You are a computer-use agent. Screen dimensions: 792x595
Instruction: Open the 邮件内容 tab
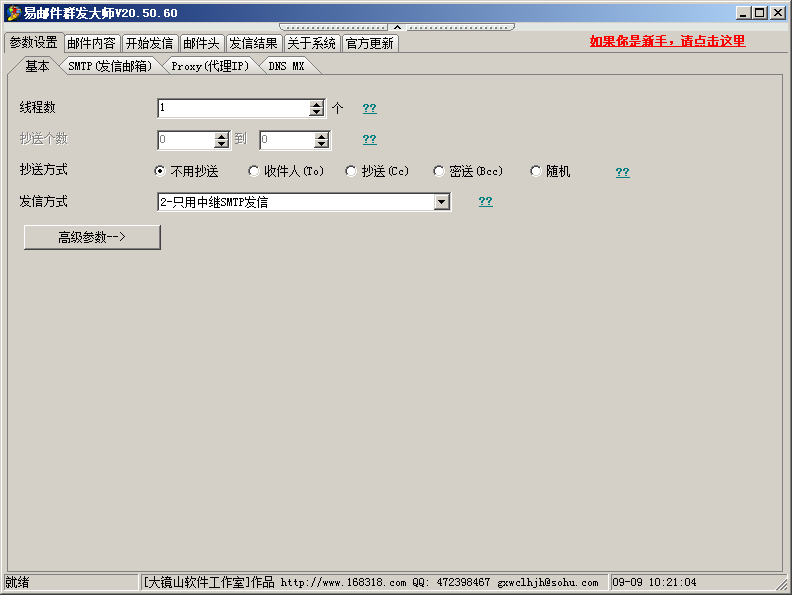coord(91,43)
